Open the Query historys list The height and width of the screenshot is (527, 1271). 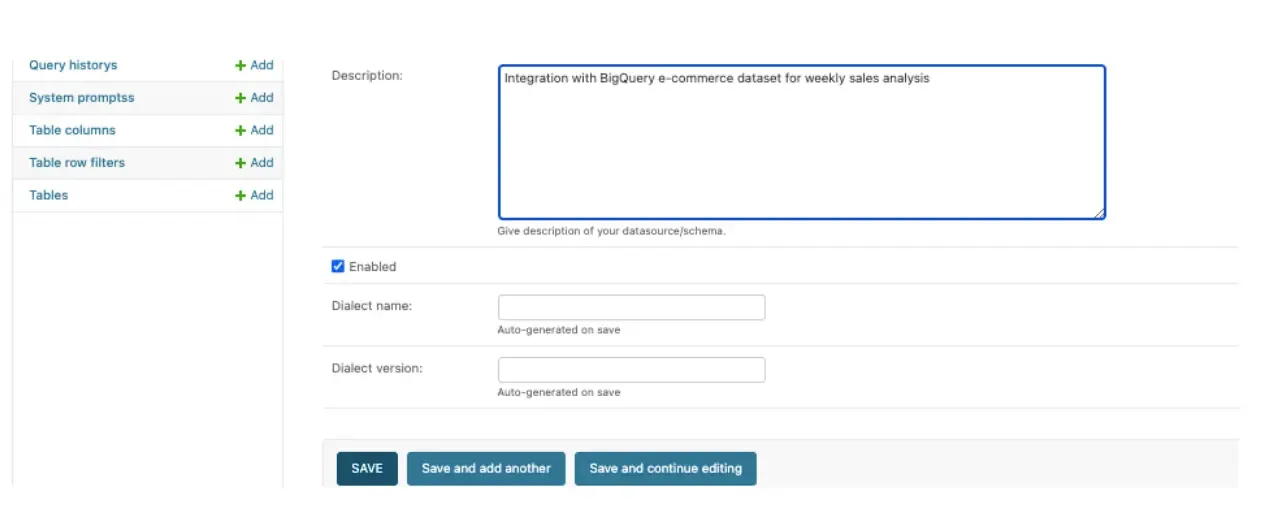point(73,65)
